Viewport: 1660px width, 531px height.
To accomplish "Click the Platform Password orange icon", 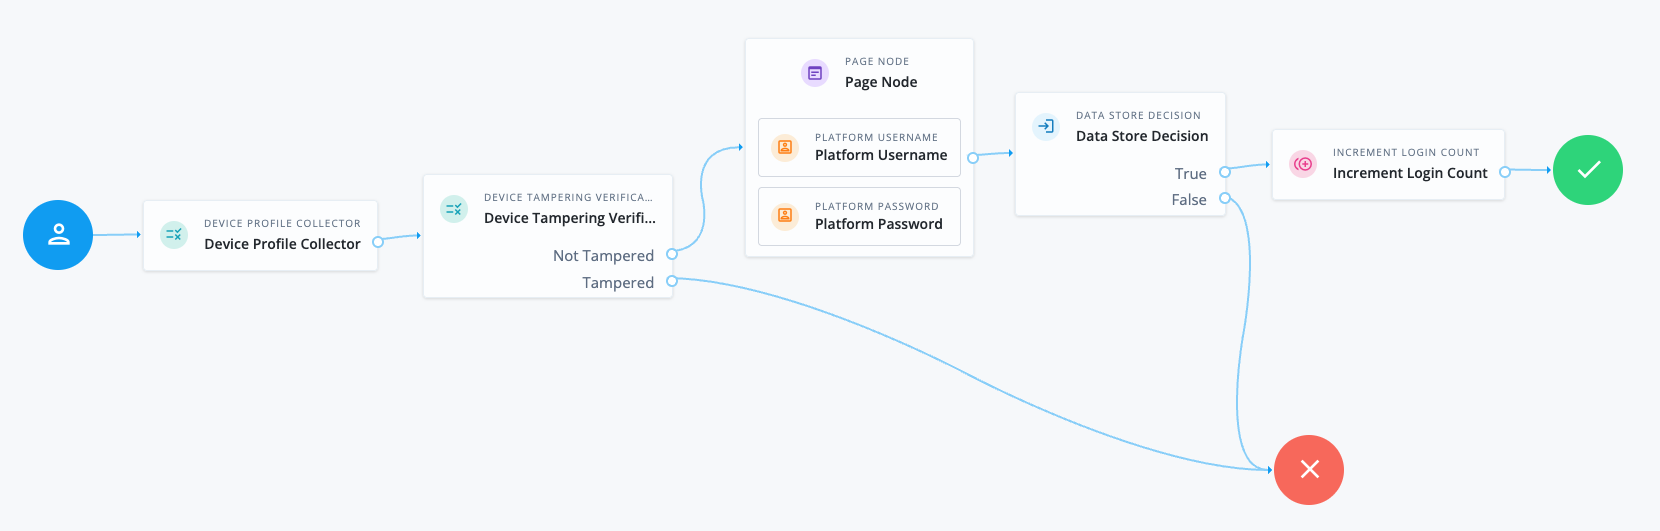I will [x=785, y=216].
